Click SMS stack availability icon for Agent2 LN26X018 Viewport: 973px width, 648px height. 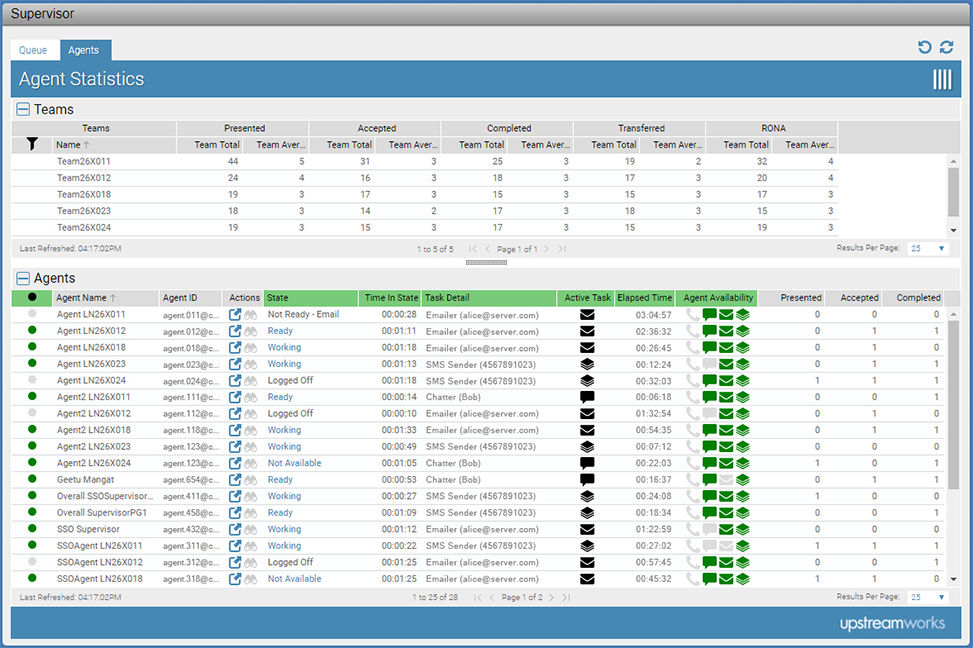[743, 430]
